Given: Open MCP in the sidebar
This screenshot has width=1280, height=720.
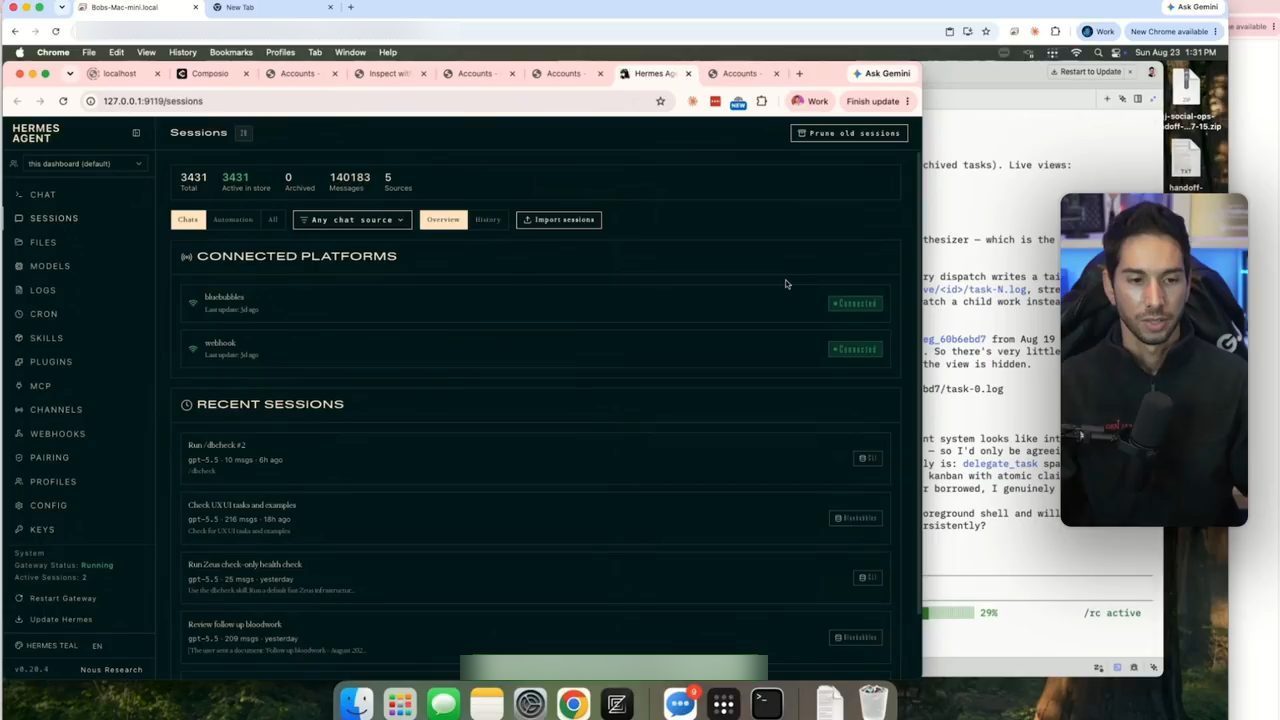Looking at the screenshot, I should 40,386.
